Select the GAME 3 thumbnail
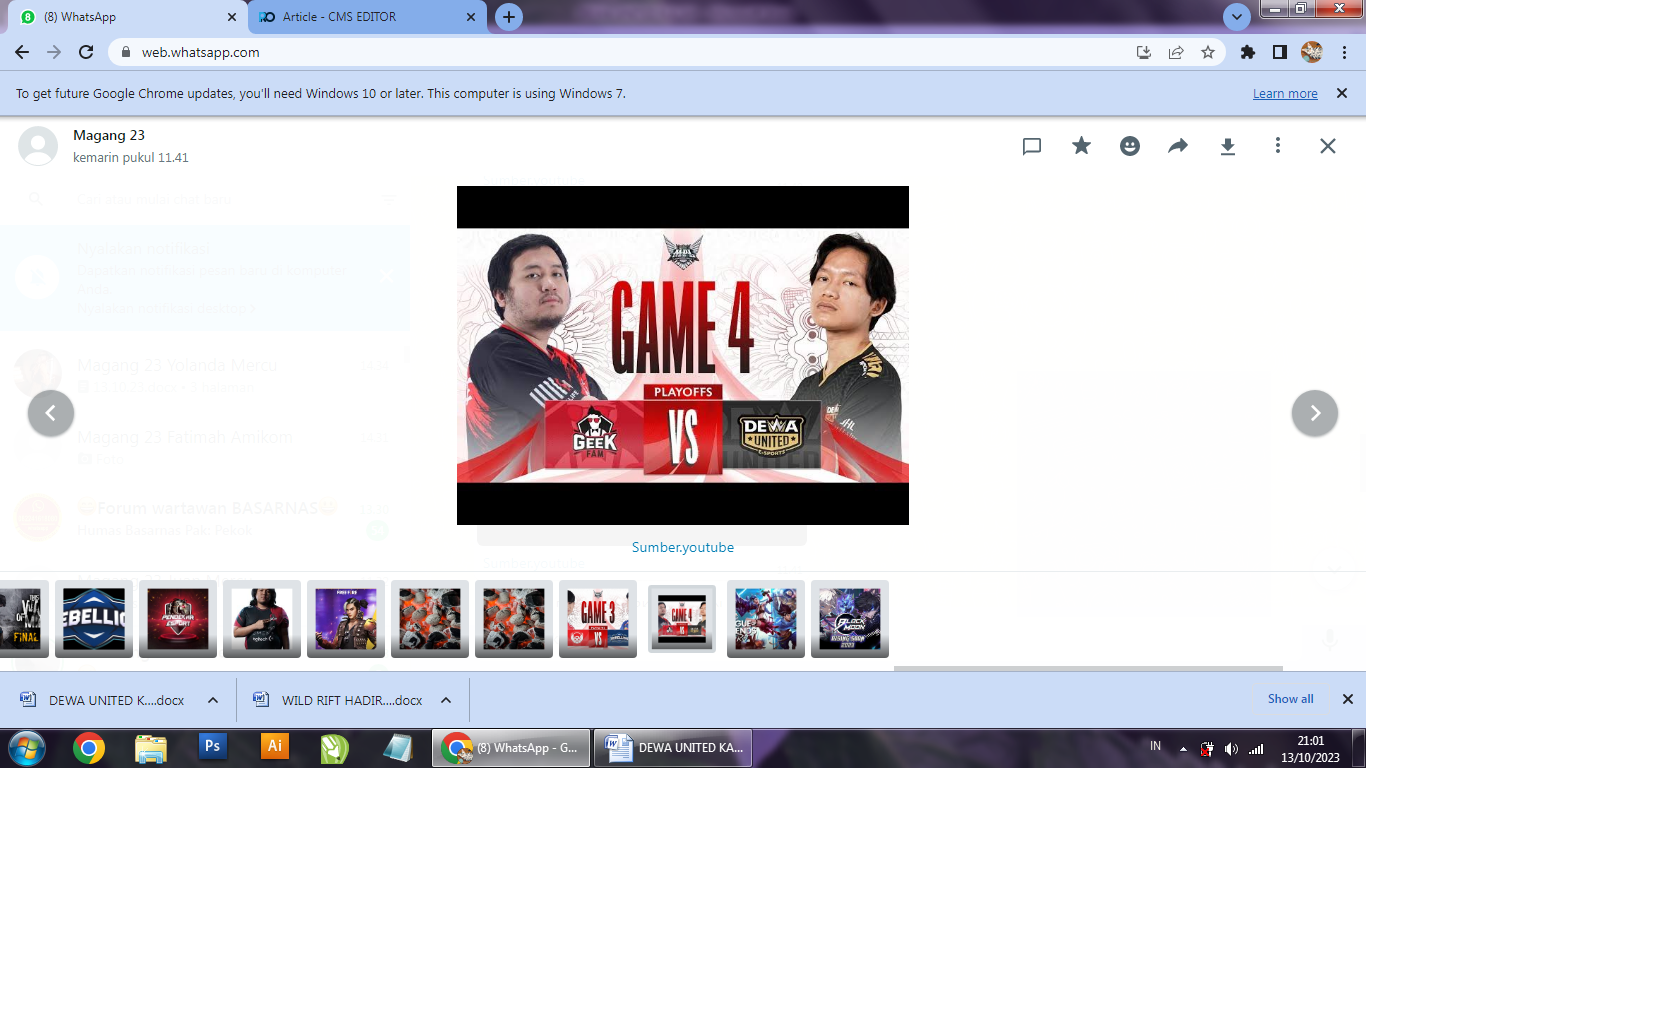Image resolution: width=1678 pixels, height=1032 pixels. coord(598,619)
